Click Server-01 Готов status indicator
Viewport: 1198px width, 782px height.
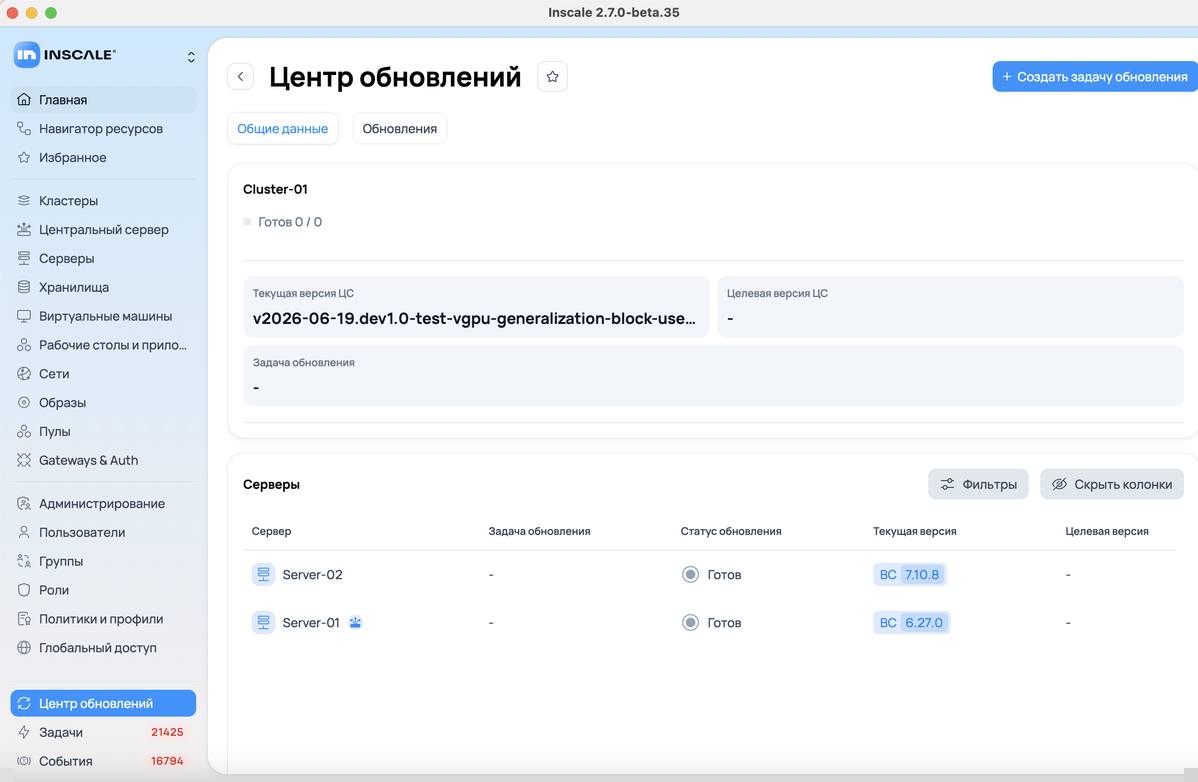(711, 622)
